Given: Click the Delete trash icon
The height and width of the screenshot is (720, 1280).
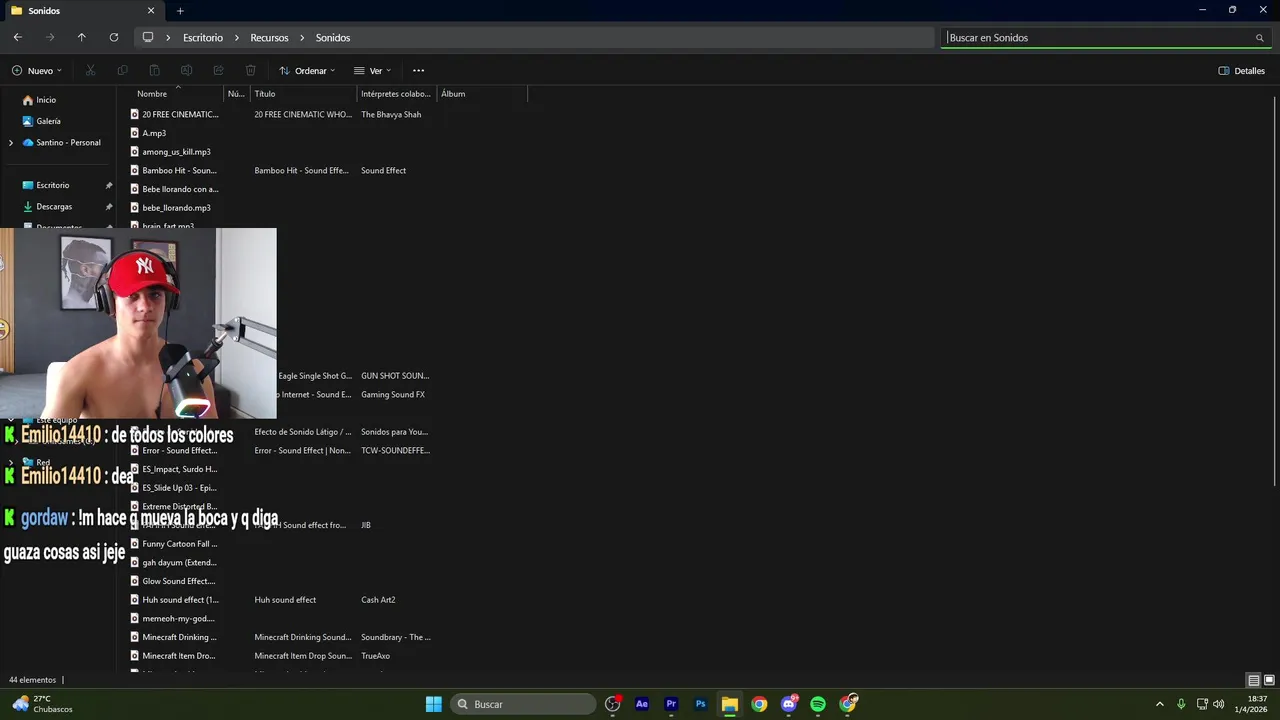Looking at the screenshot, I should (x=250, y=71).
